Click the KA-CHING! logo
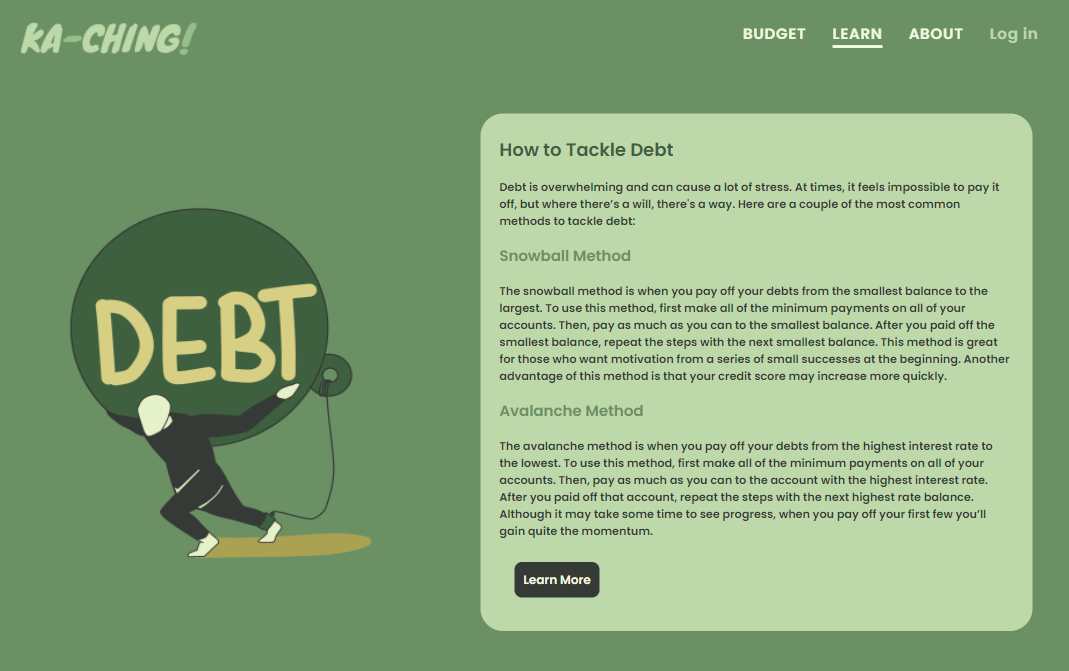The image size is (1069, 671). tap(108, 38)
